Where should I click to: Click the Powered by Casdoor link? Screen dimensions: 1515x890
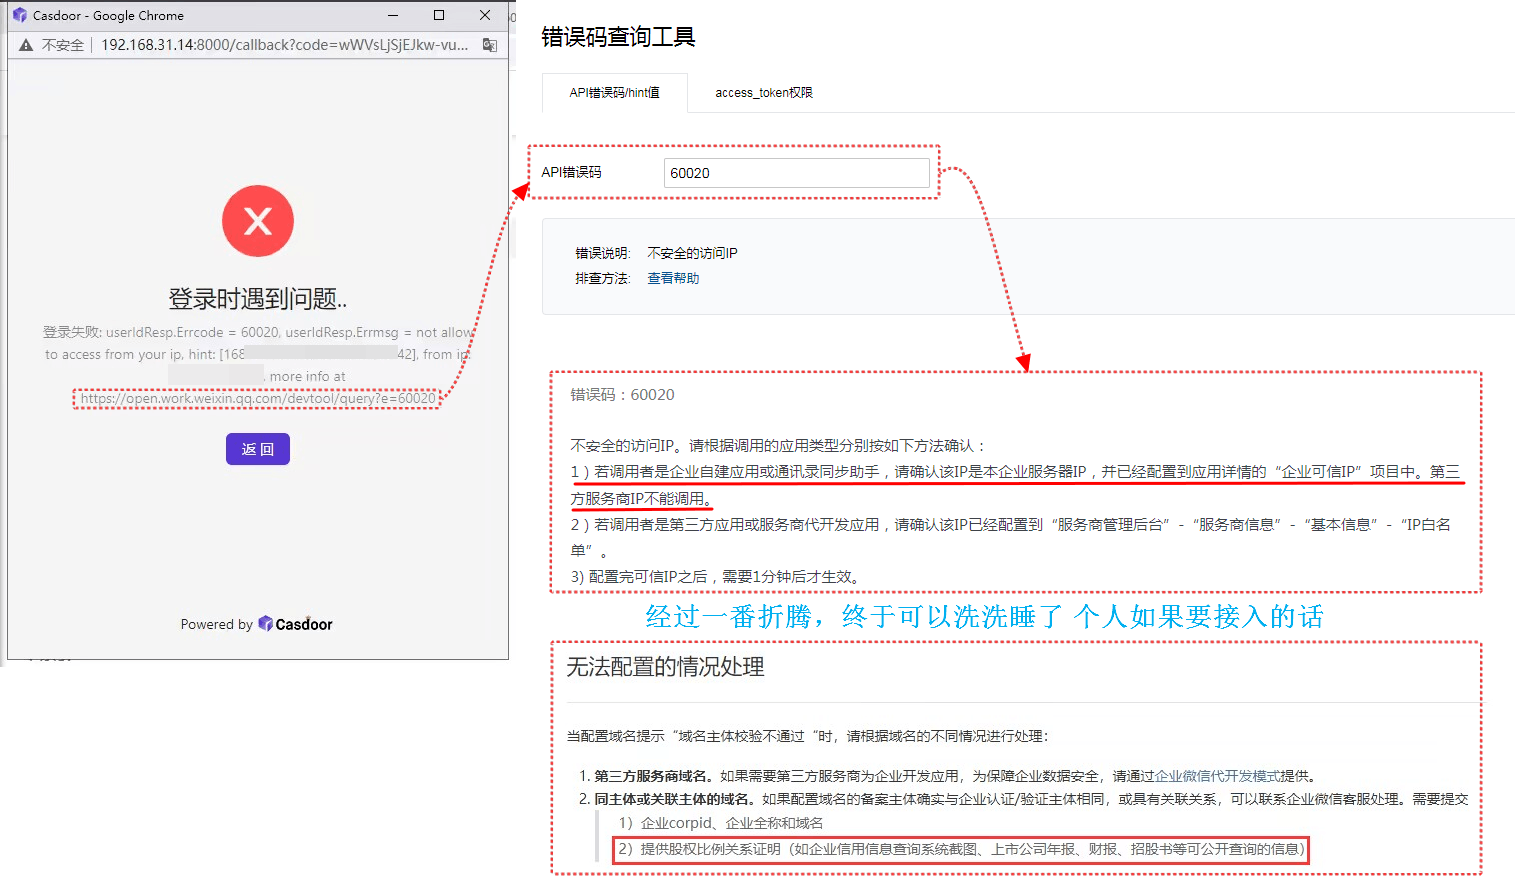point(257,623)
